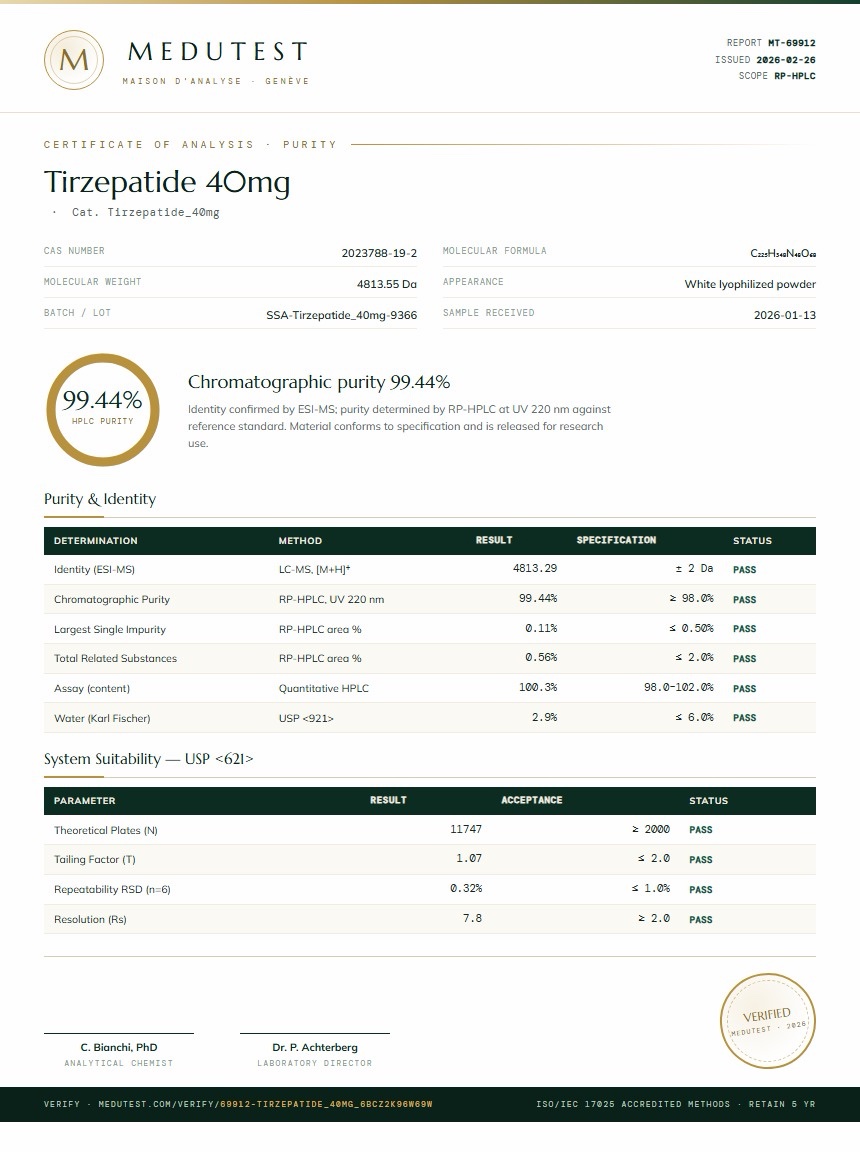This screenshot has width=860, height=1152.
Task: Select appearance "White lyophilized powder"
Action: [x=750, y=284]
